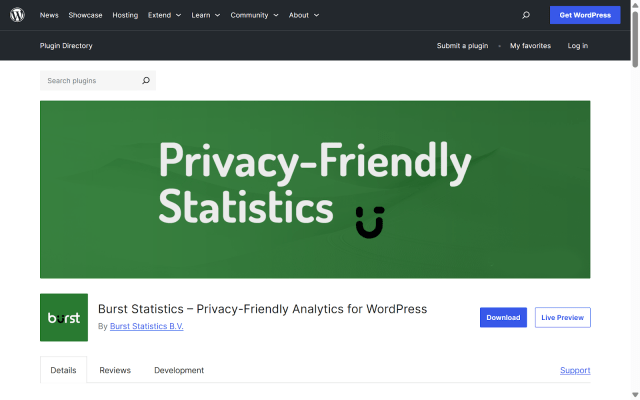
Task: Click the vertical scrollbar thumb
Action: (x=635, y=39)
